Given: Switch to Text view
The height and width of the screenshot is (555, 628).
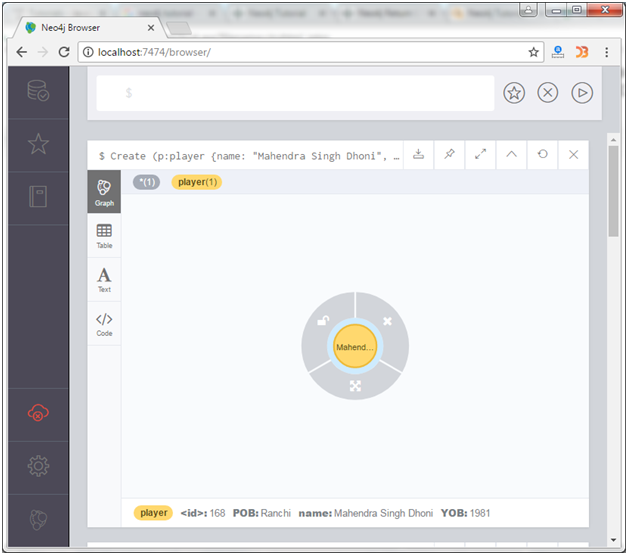Looking at the screenshot, I should 104,280.
